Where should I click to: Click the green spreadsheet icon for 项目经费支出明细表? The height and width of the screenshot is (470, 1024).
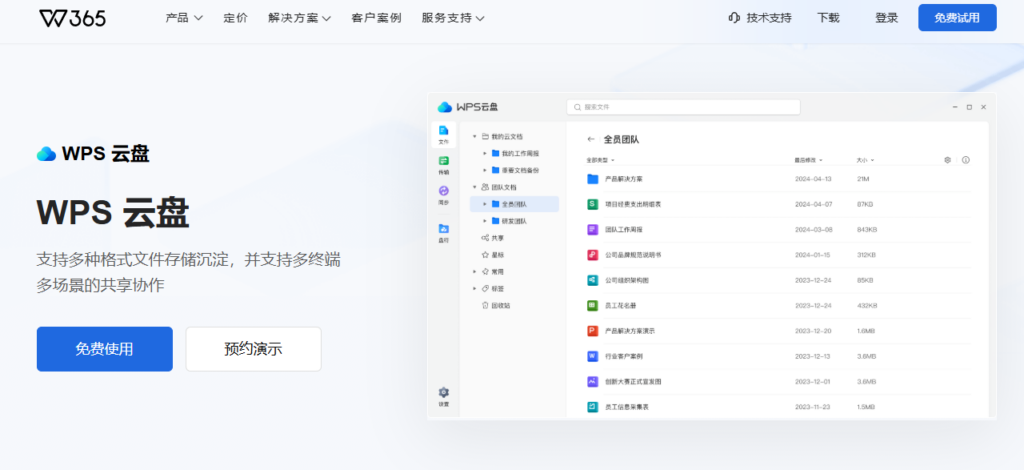(593, 204)
